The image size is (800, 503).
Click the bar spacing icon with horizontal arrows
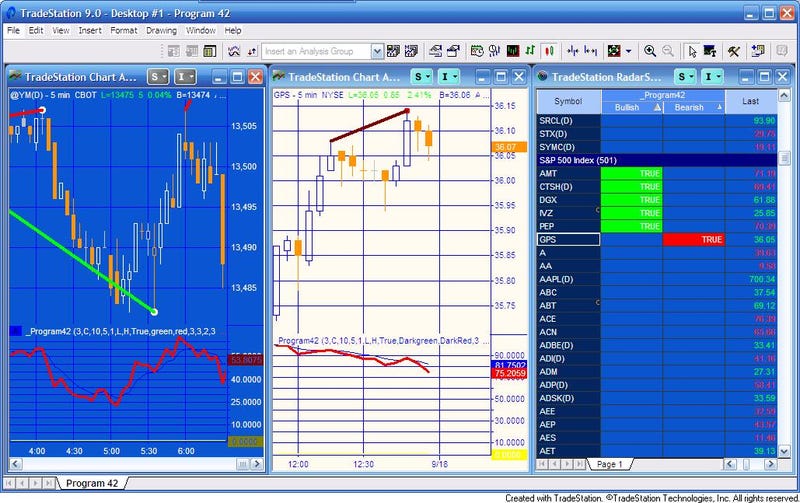point(591,51)
